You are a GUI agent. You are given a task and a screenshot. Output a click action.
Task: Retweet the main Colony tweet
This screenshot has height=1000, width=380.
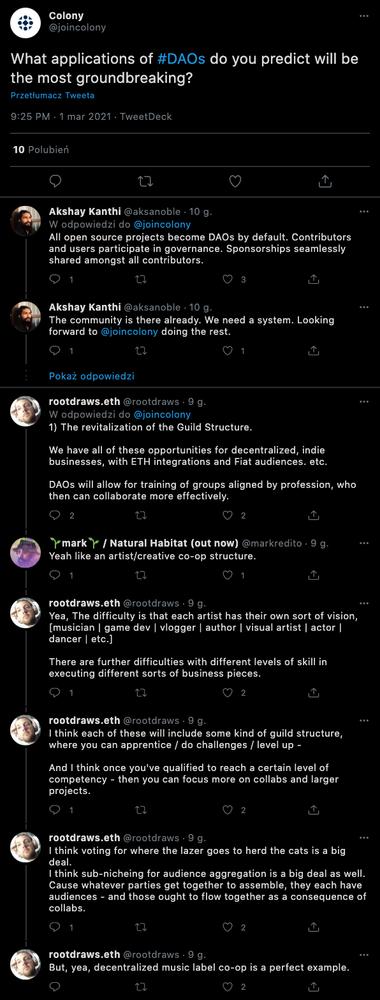click(145, 182)
